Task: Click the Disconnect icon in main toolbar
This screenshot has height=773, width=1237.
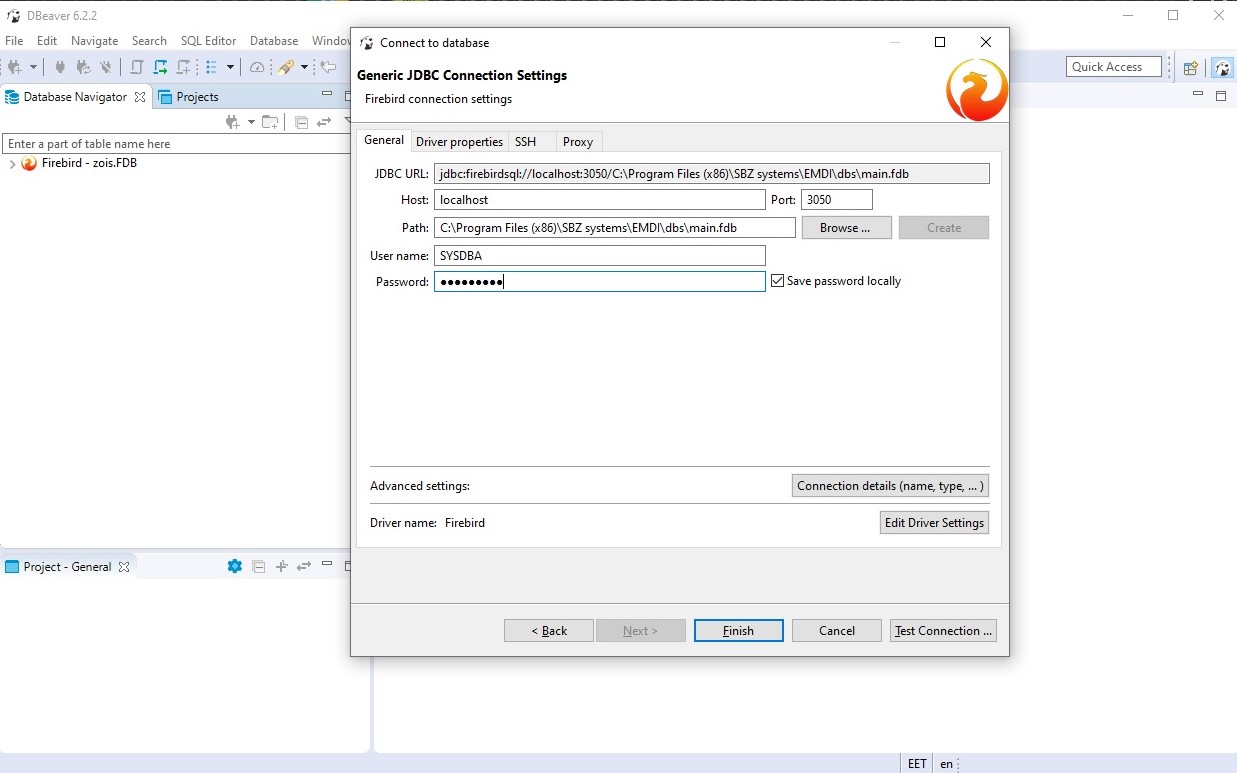Action: pyautogui.click(x=105, y=67)
